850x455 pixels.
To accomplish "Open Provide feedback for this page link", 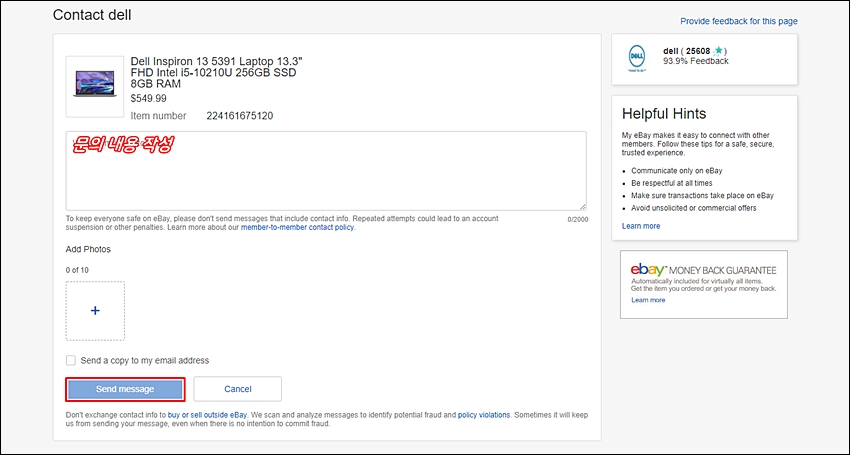I will click(739, 21).
